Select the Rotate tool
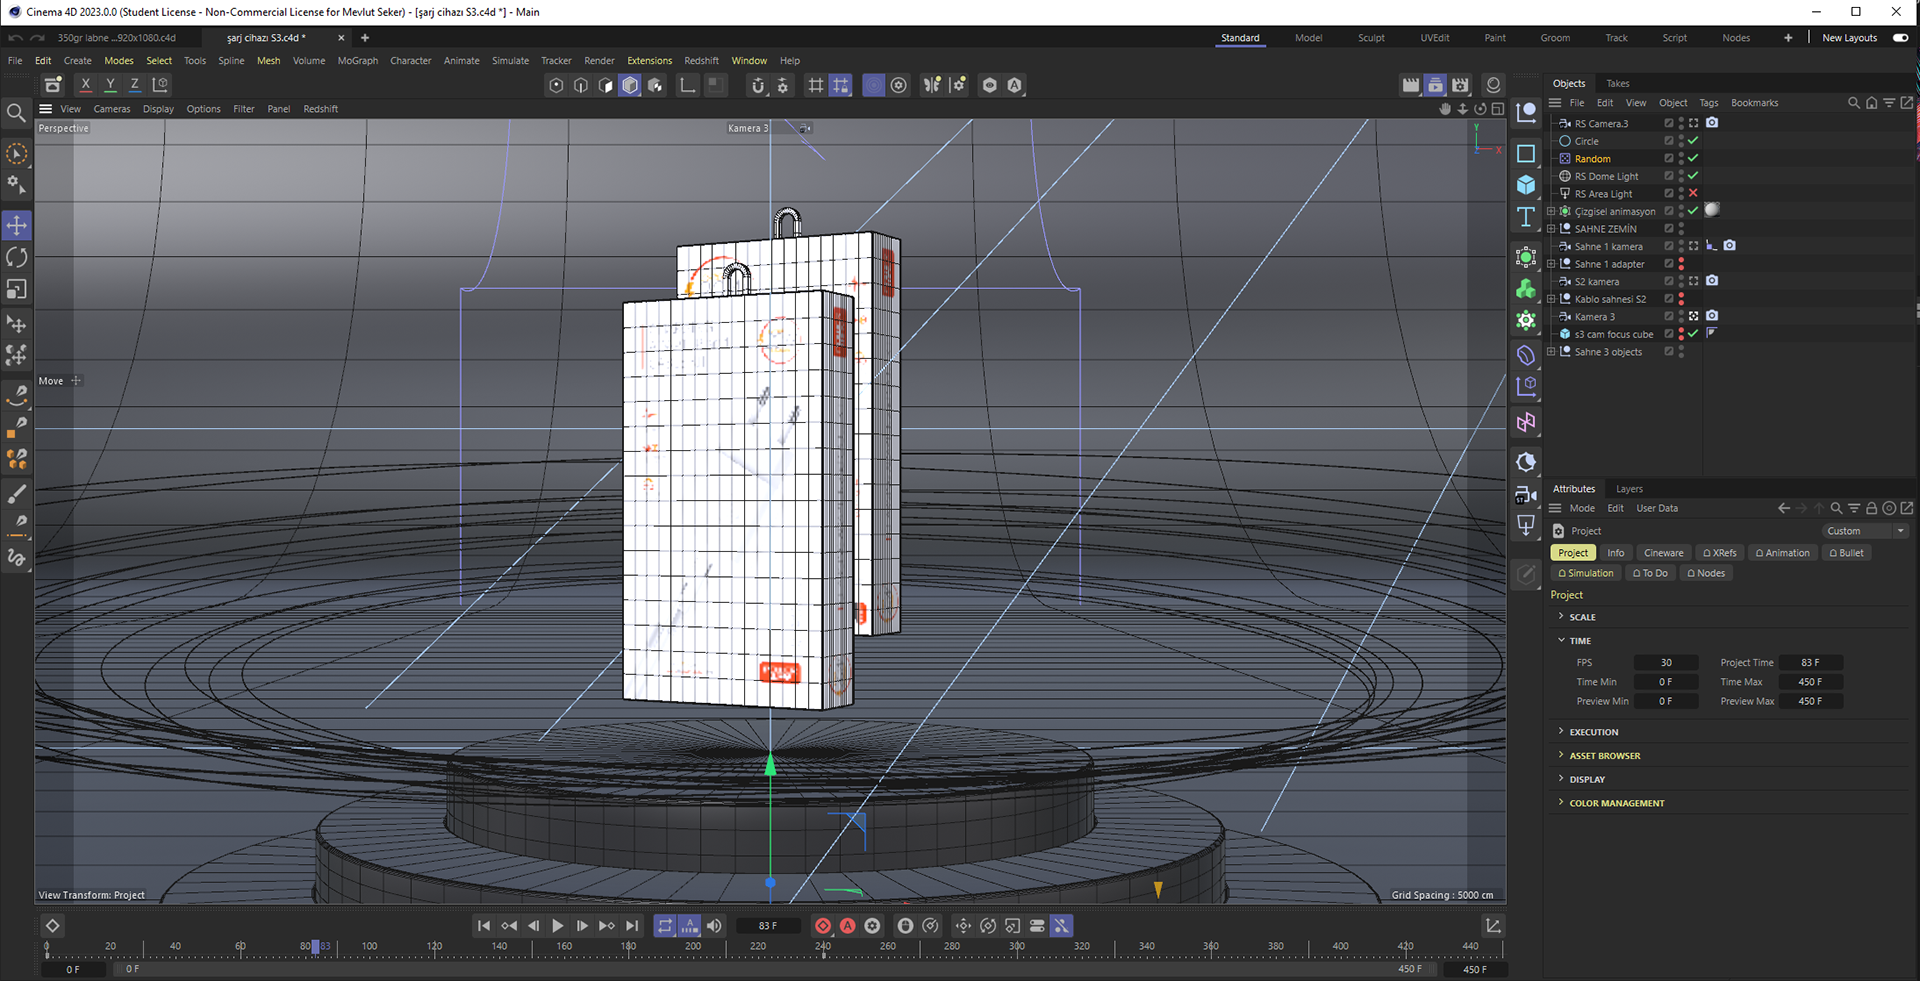This screenshot has width=1920, height=981. point(17,257)
